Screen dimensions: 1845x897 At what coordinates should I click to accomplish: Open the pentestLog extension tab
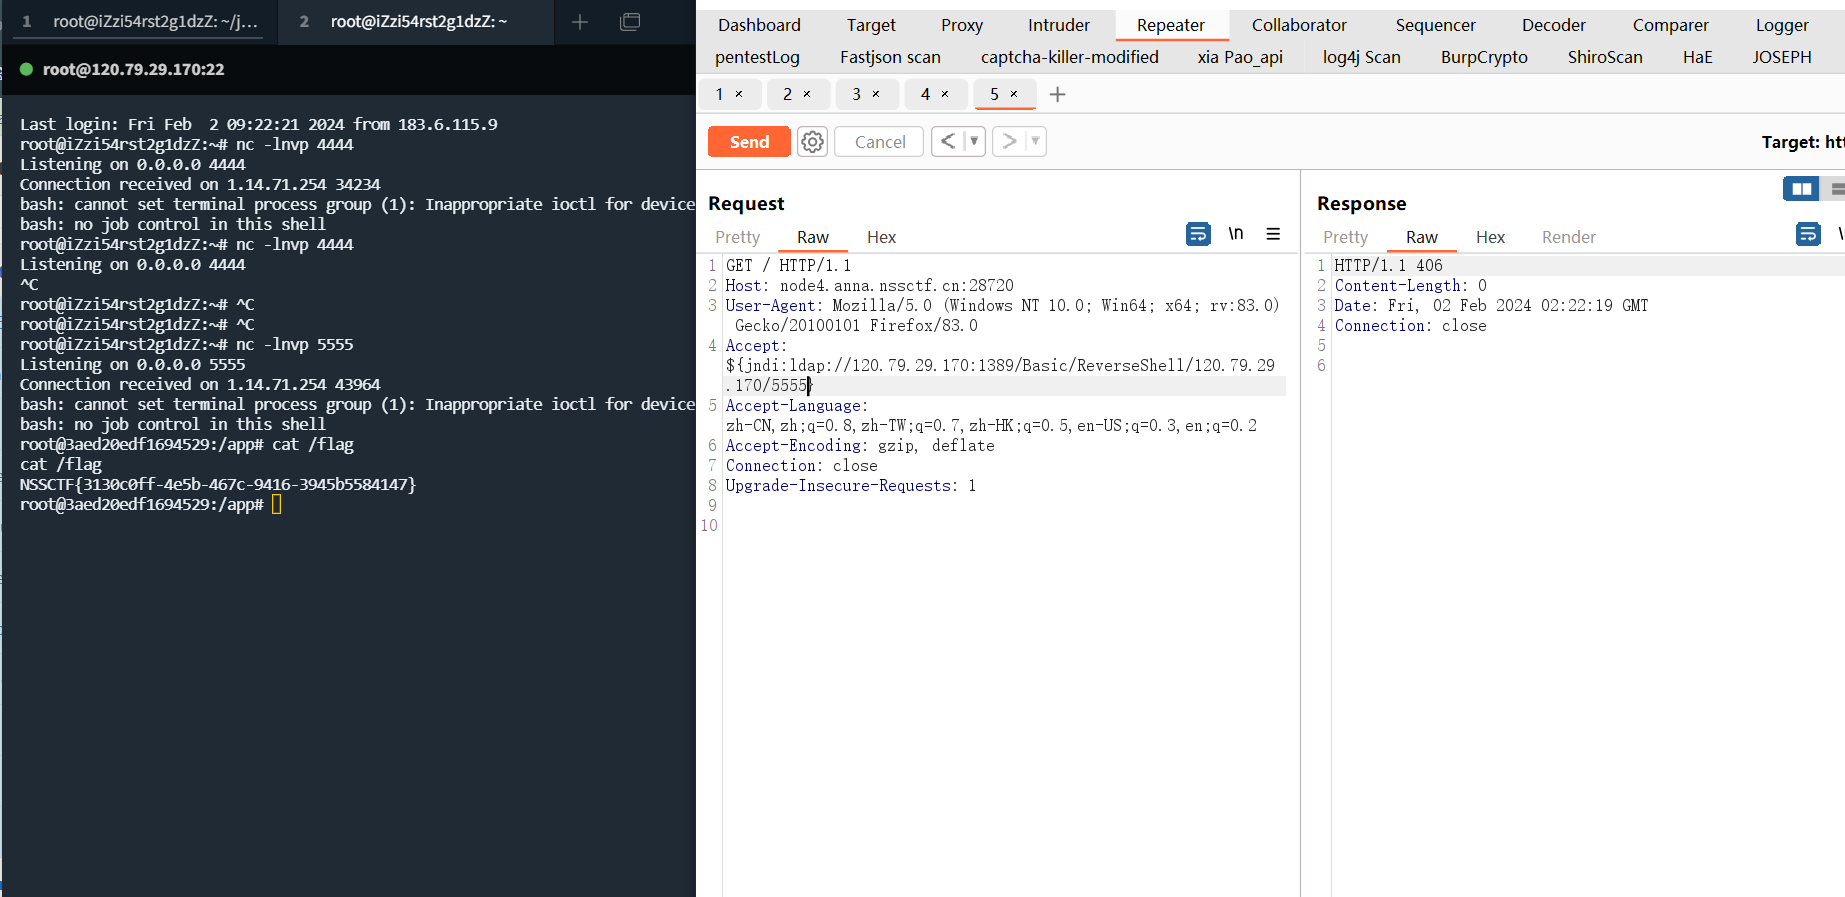[x=757, y=57]
